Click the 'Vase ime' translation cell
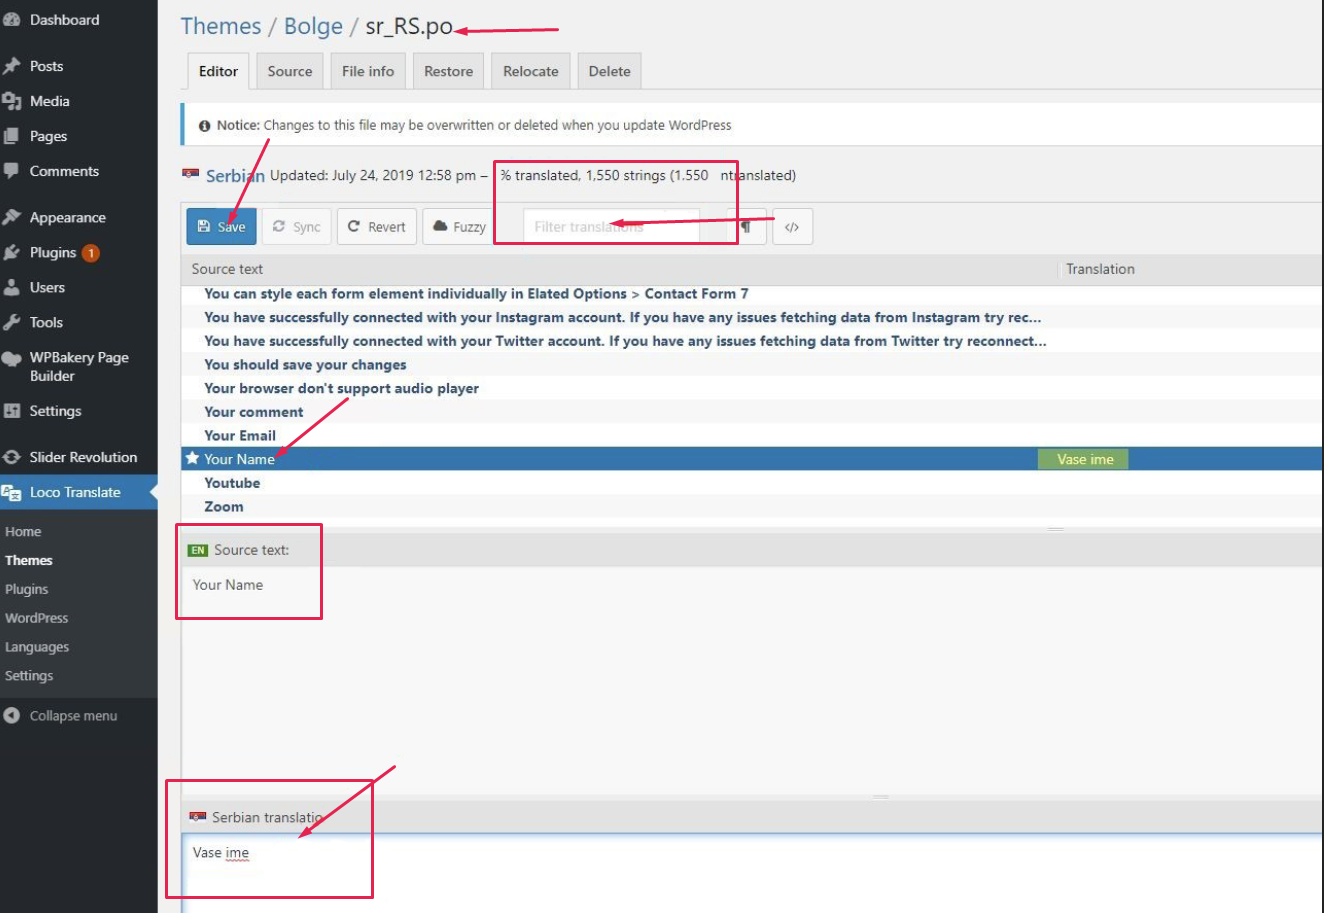This screenshot has height=913, width=1324. [x=1084, y=459]
